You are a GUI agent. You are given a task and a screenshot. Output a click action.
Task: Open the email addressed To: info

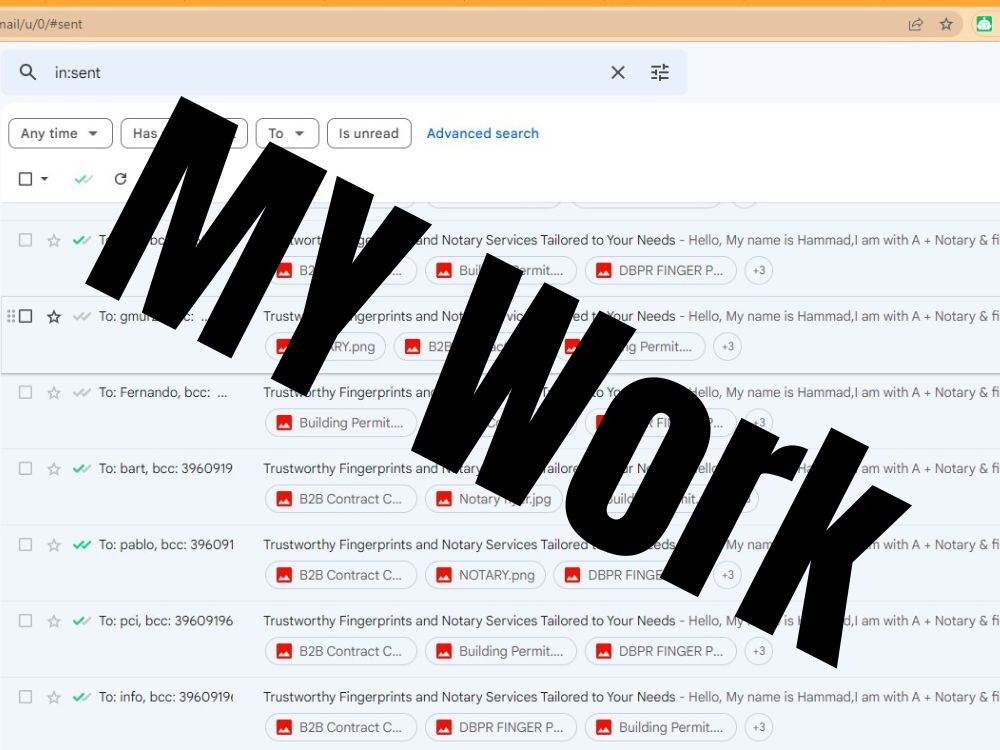point(500,715)
